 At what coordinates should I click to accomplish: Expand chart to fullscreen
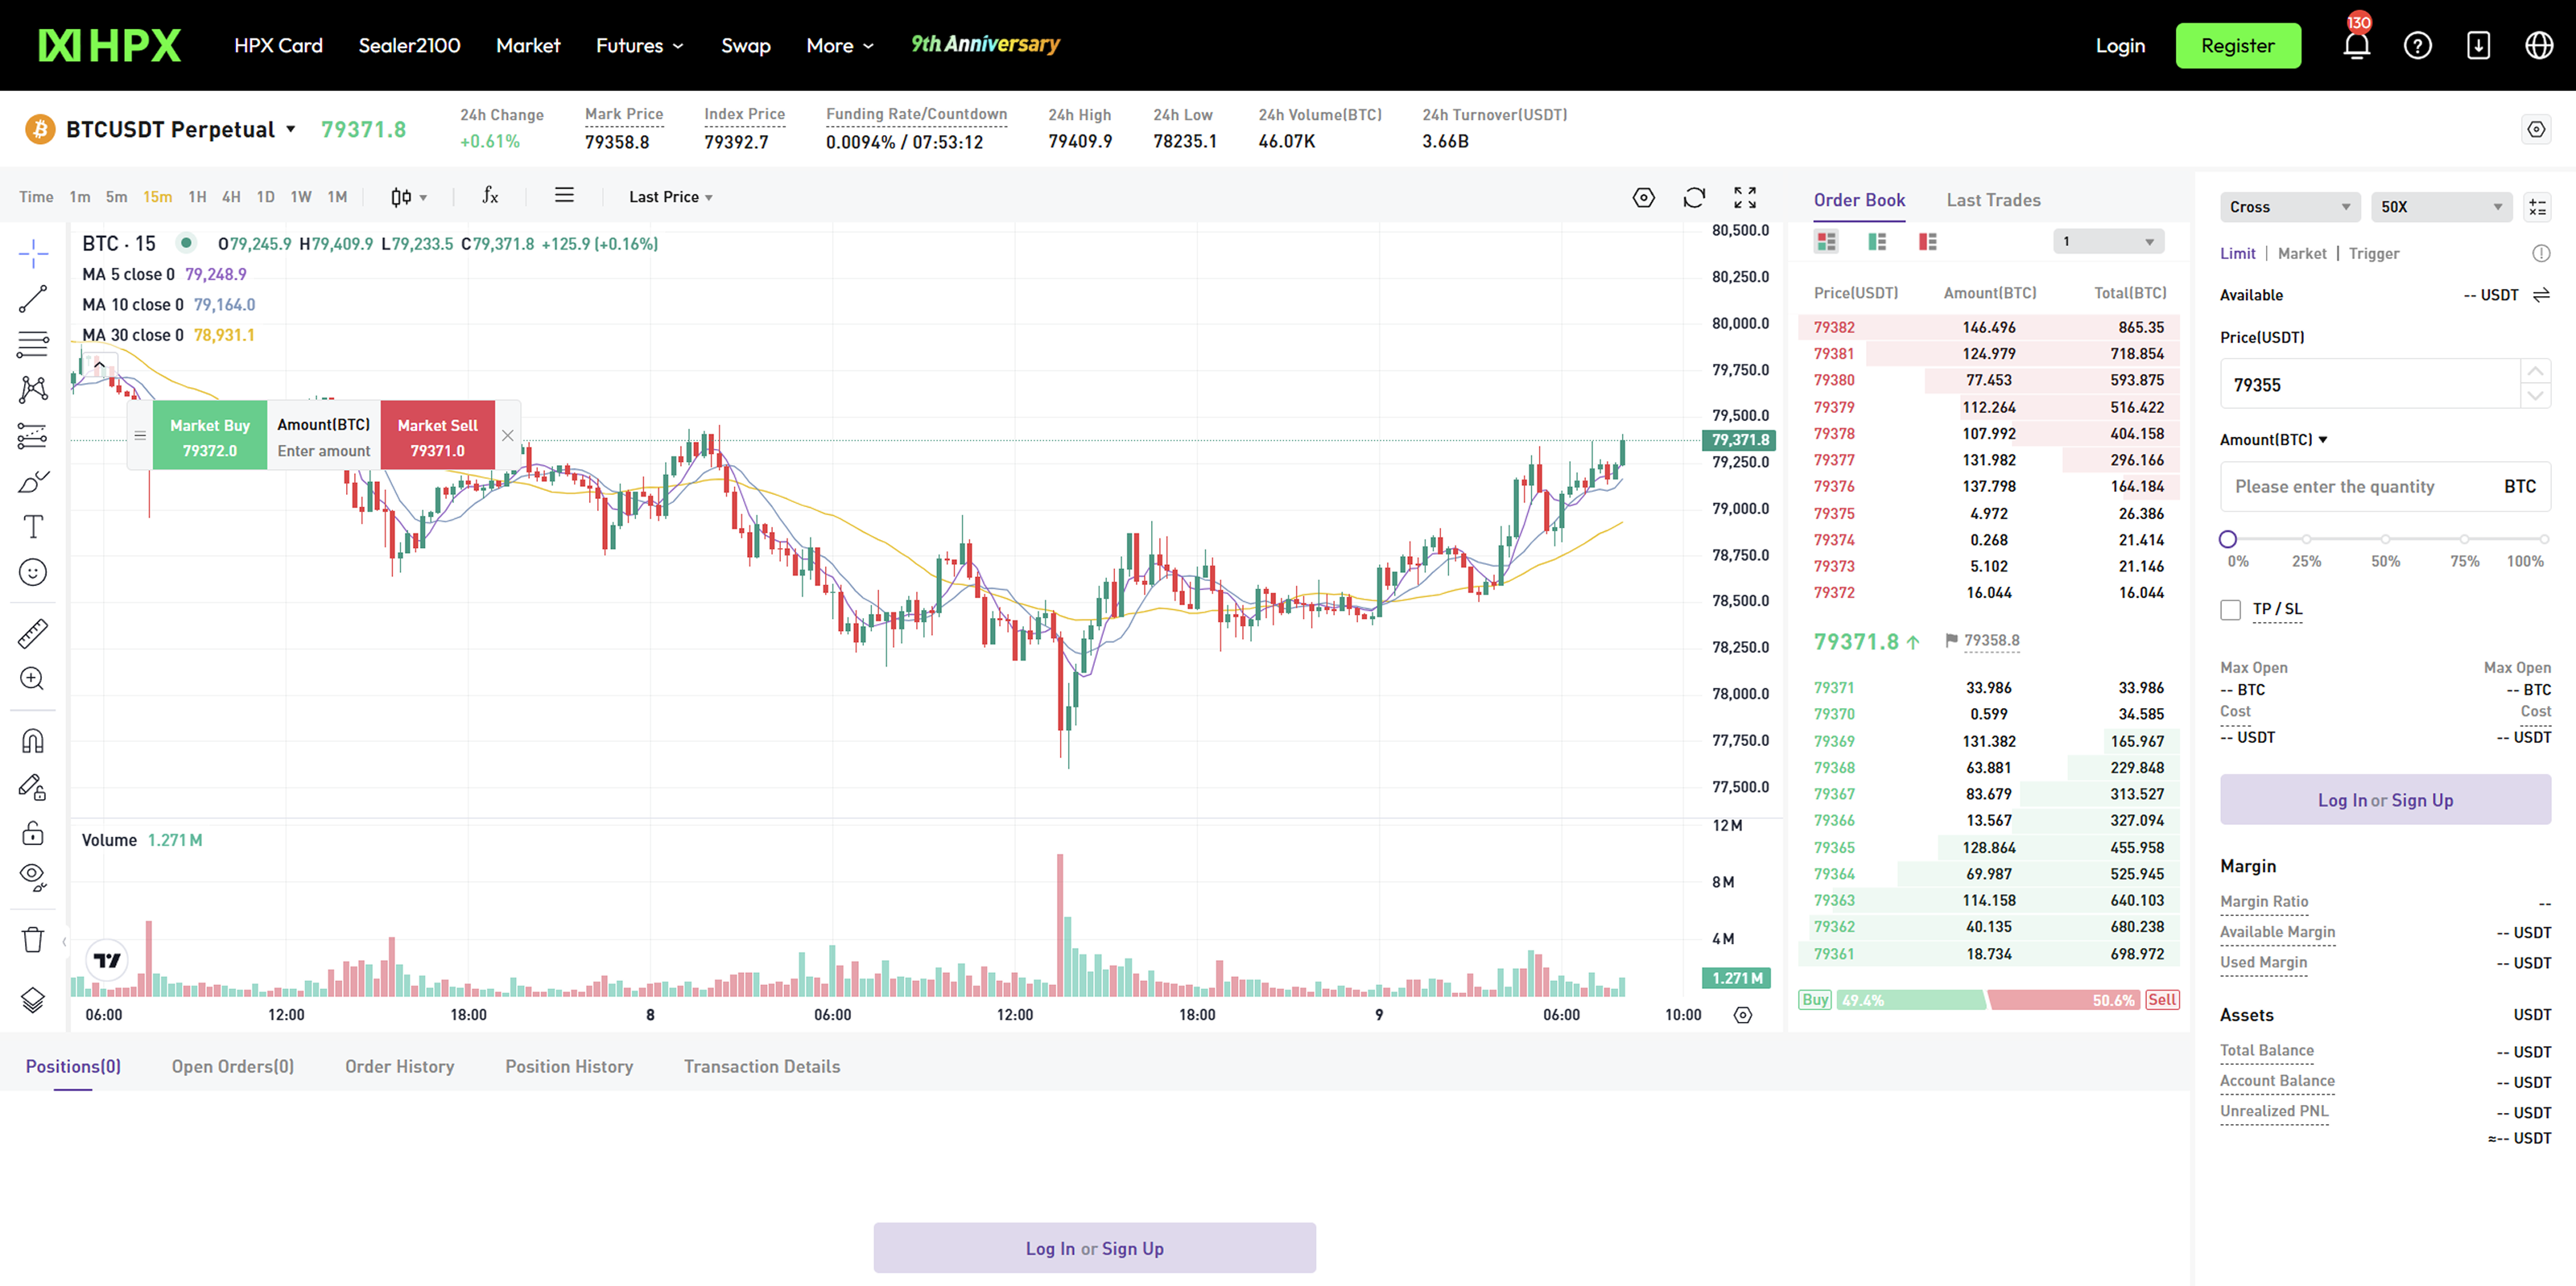point(1745,198)
